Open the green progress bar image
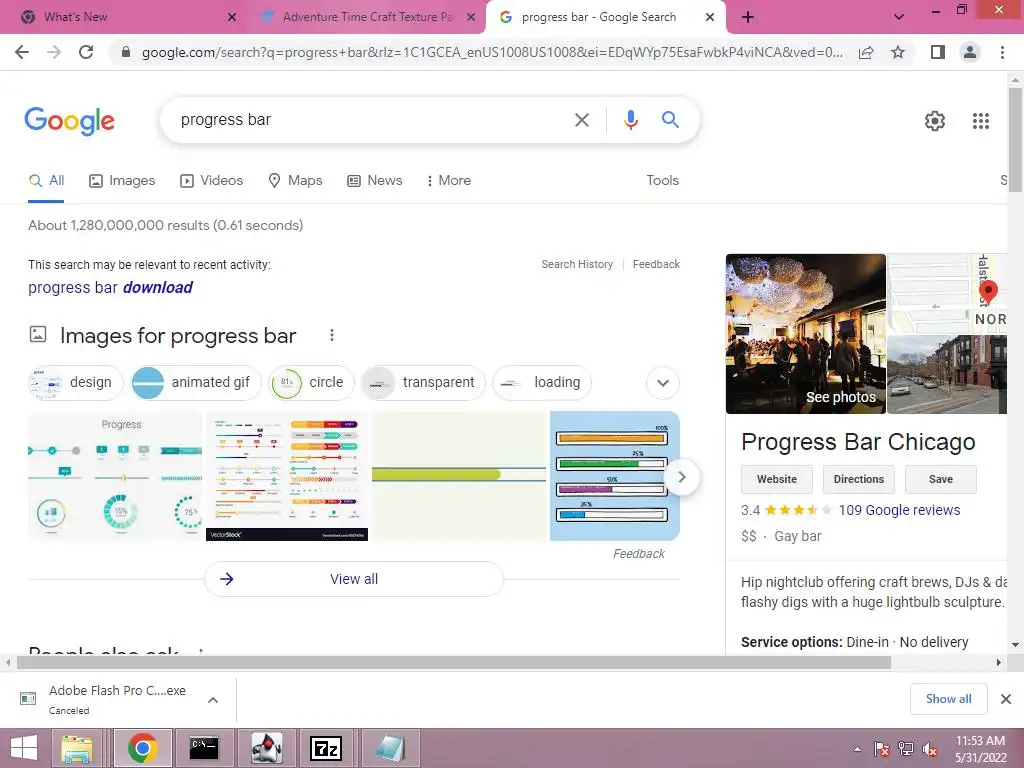The image size is (1024, 768). click(458, 476)
